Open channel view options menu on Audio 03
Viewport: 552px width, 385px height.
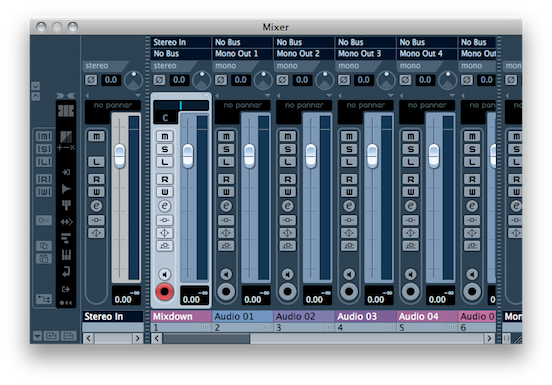pos(390,95)
